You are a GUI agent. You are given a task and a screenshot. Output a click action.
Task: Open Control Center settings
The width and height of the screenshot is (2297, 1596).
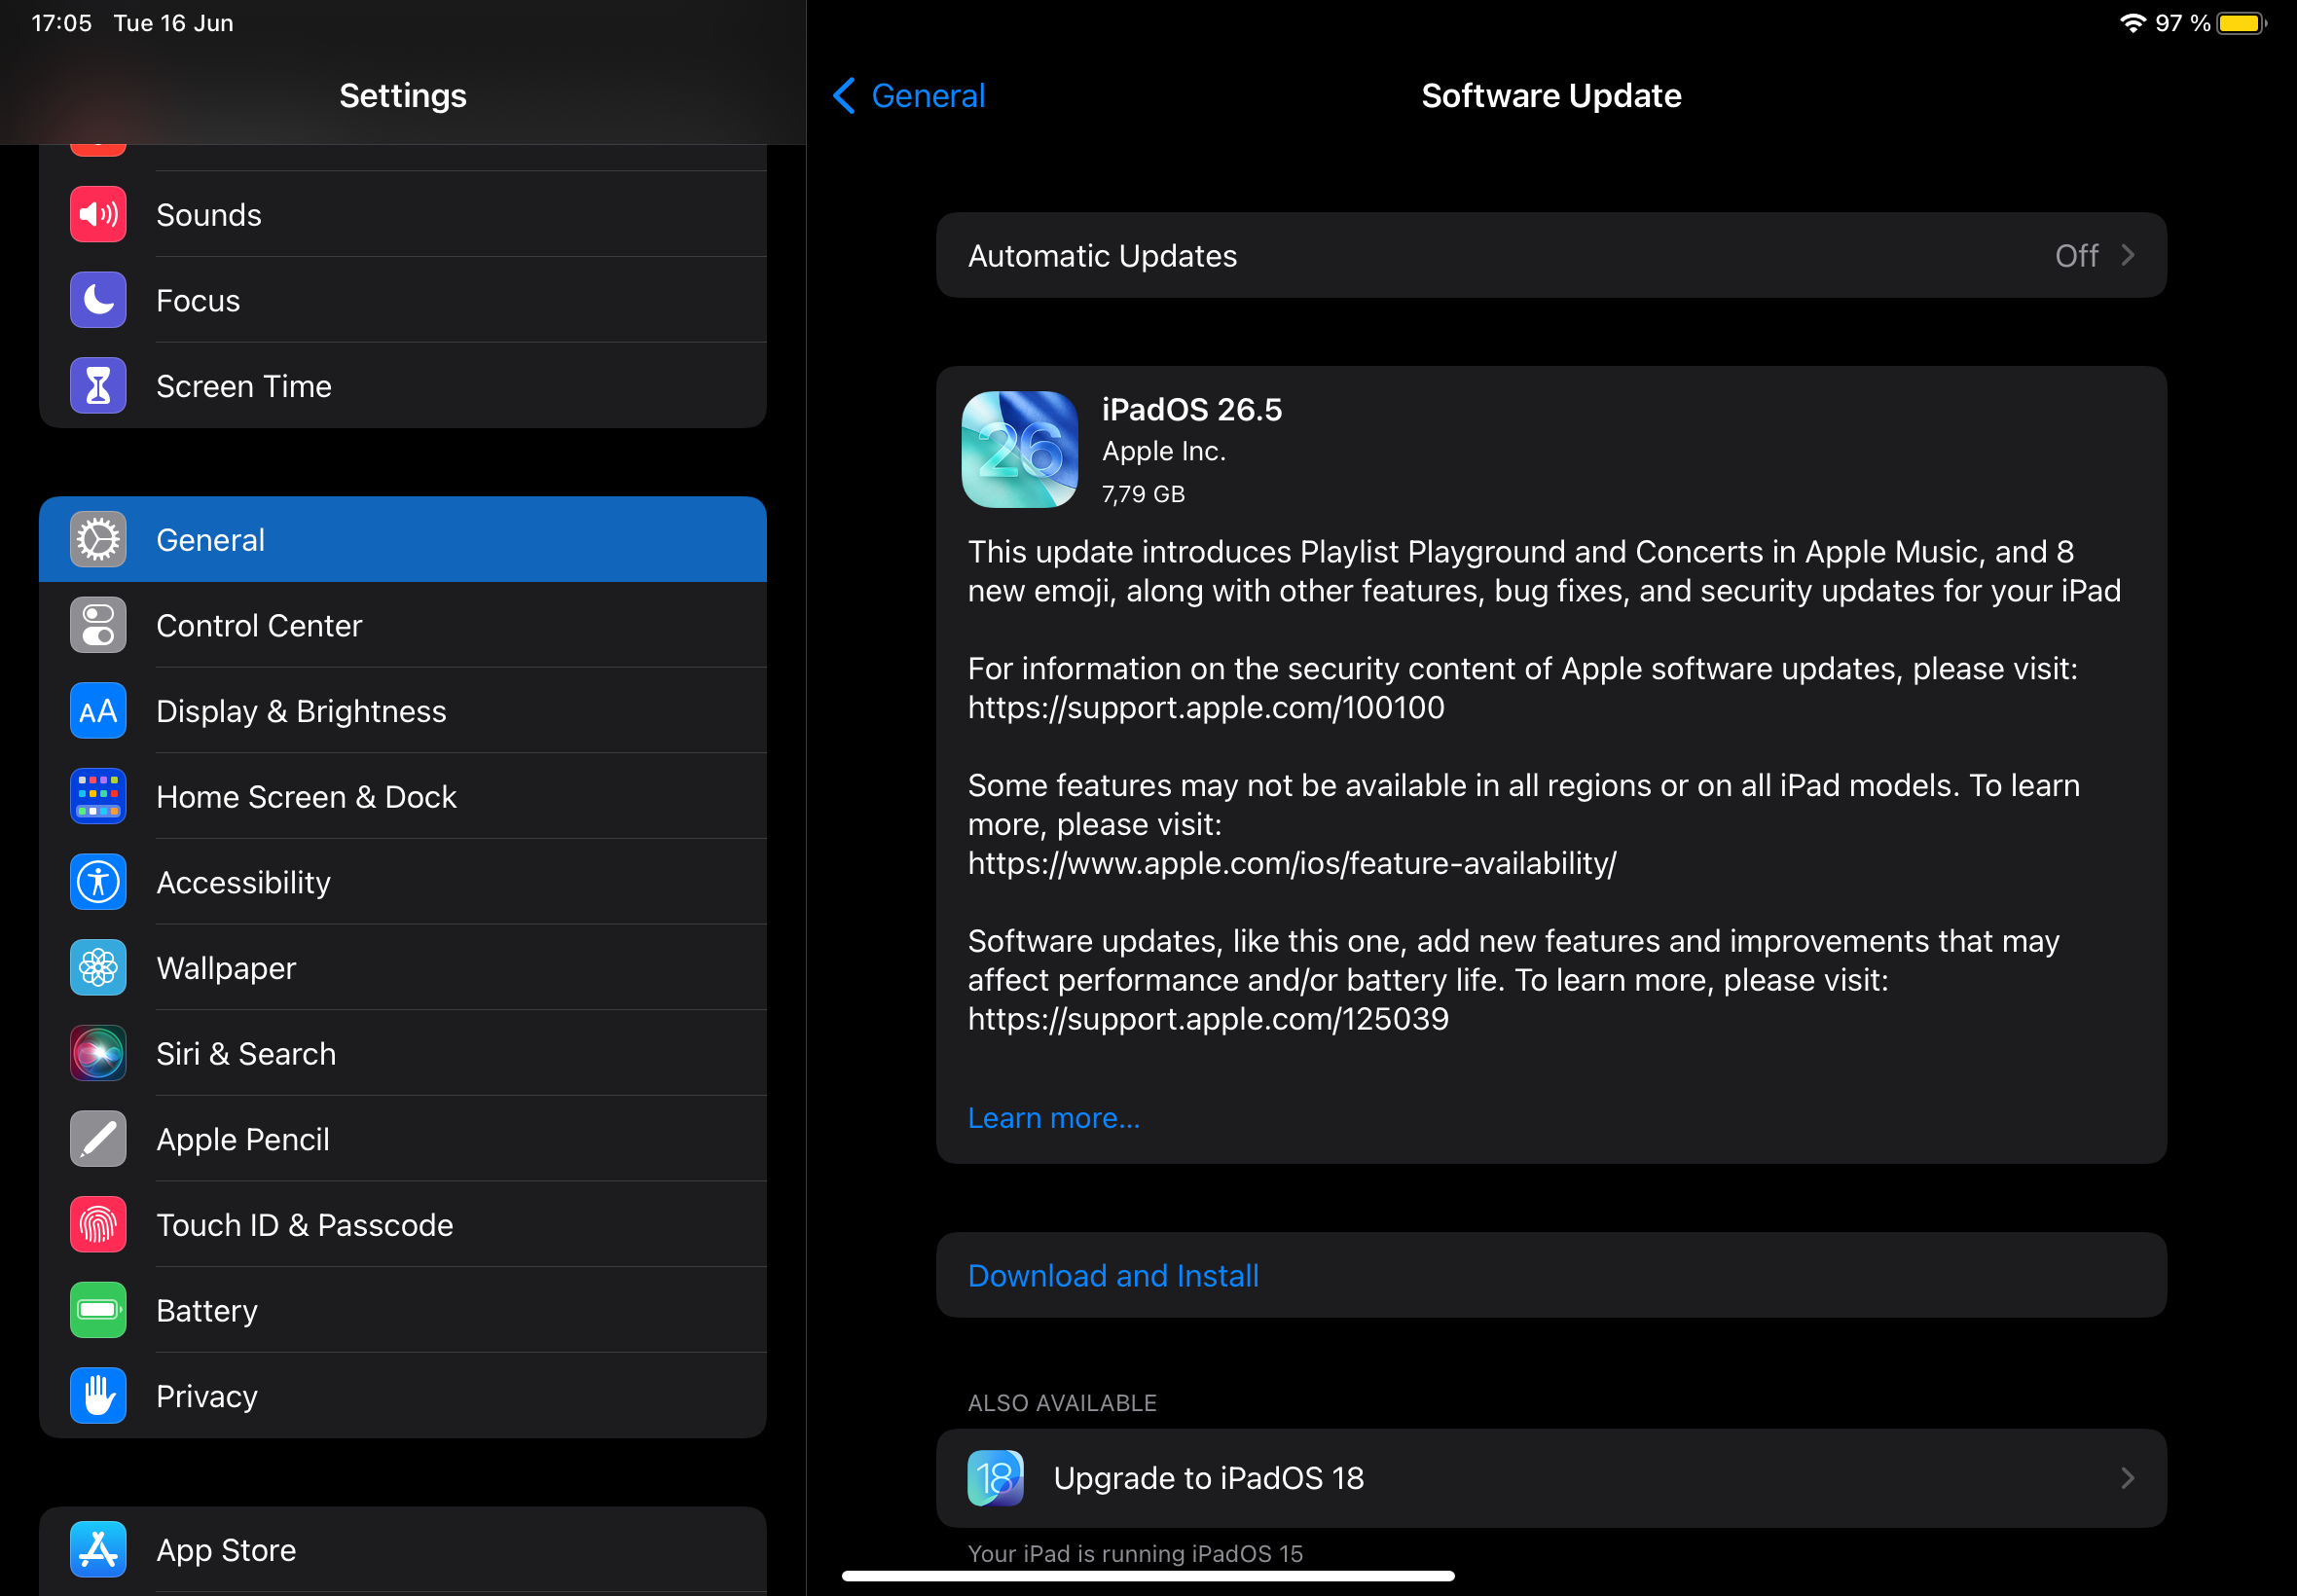[403, 625]
